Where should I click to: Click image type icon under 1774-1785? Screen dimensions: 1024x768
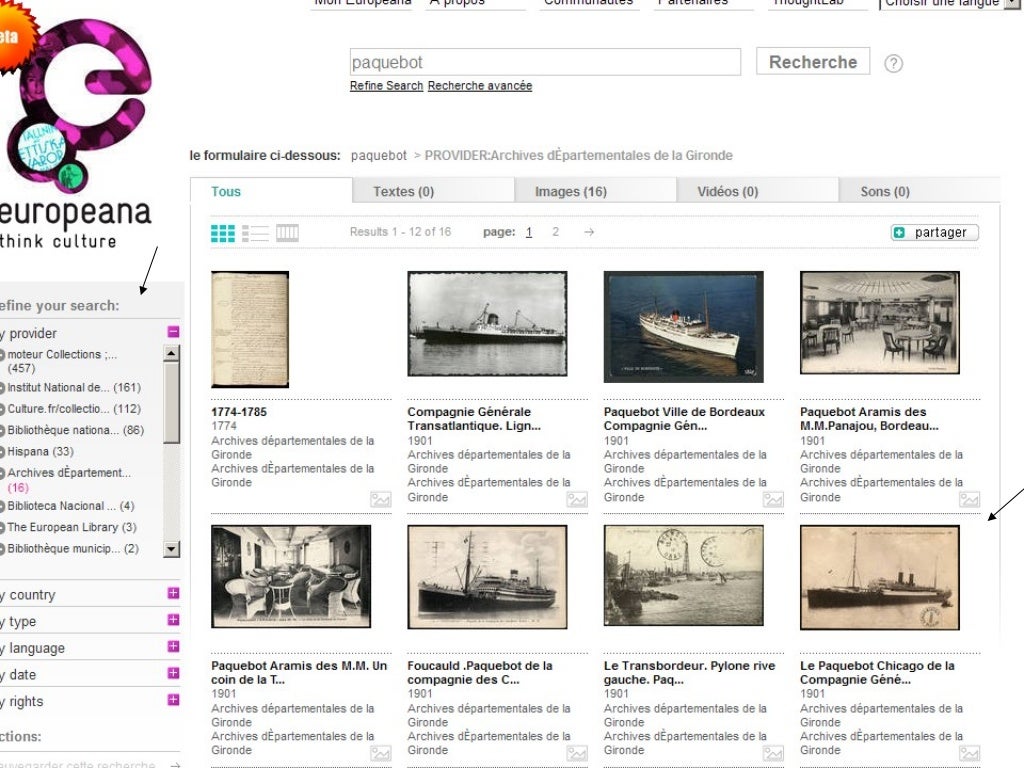click(381, 500)
